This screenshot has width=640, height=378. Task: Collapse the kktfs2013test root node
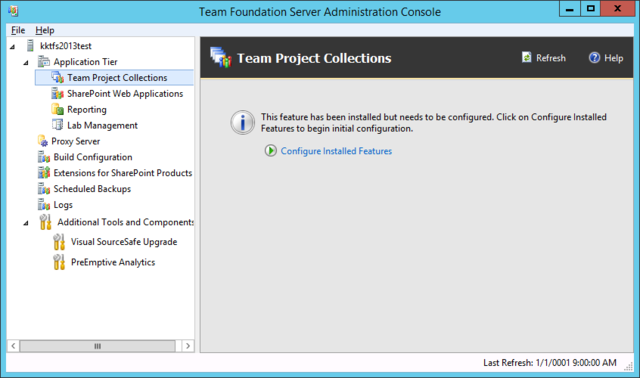(13, 47)
